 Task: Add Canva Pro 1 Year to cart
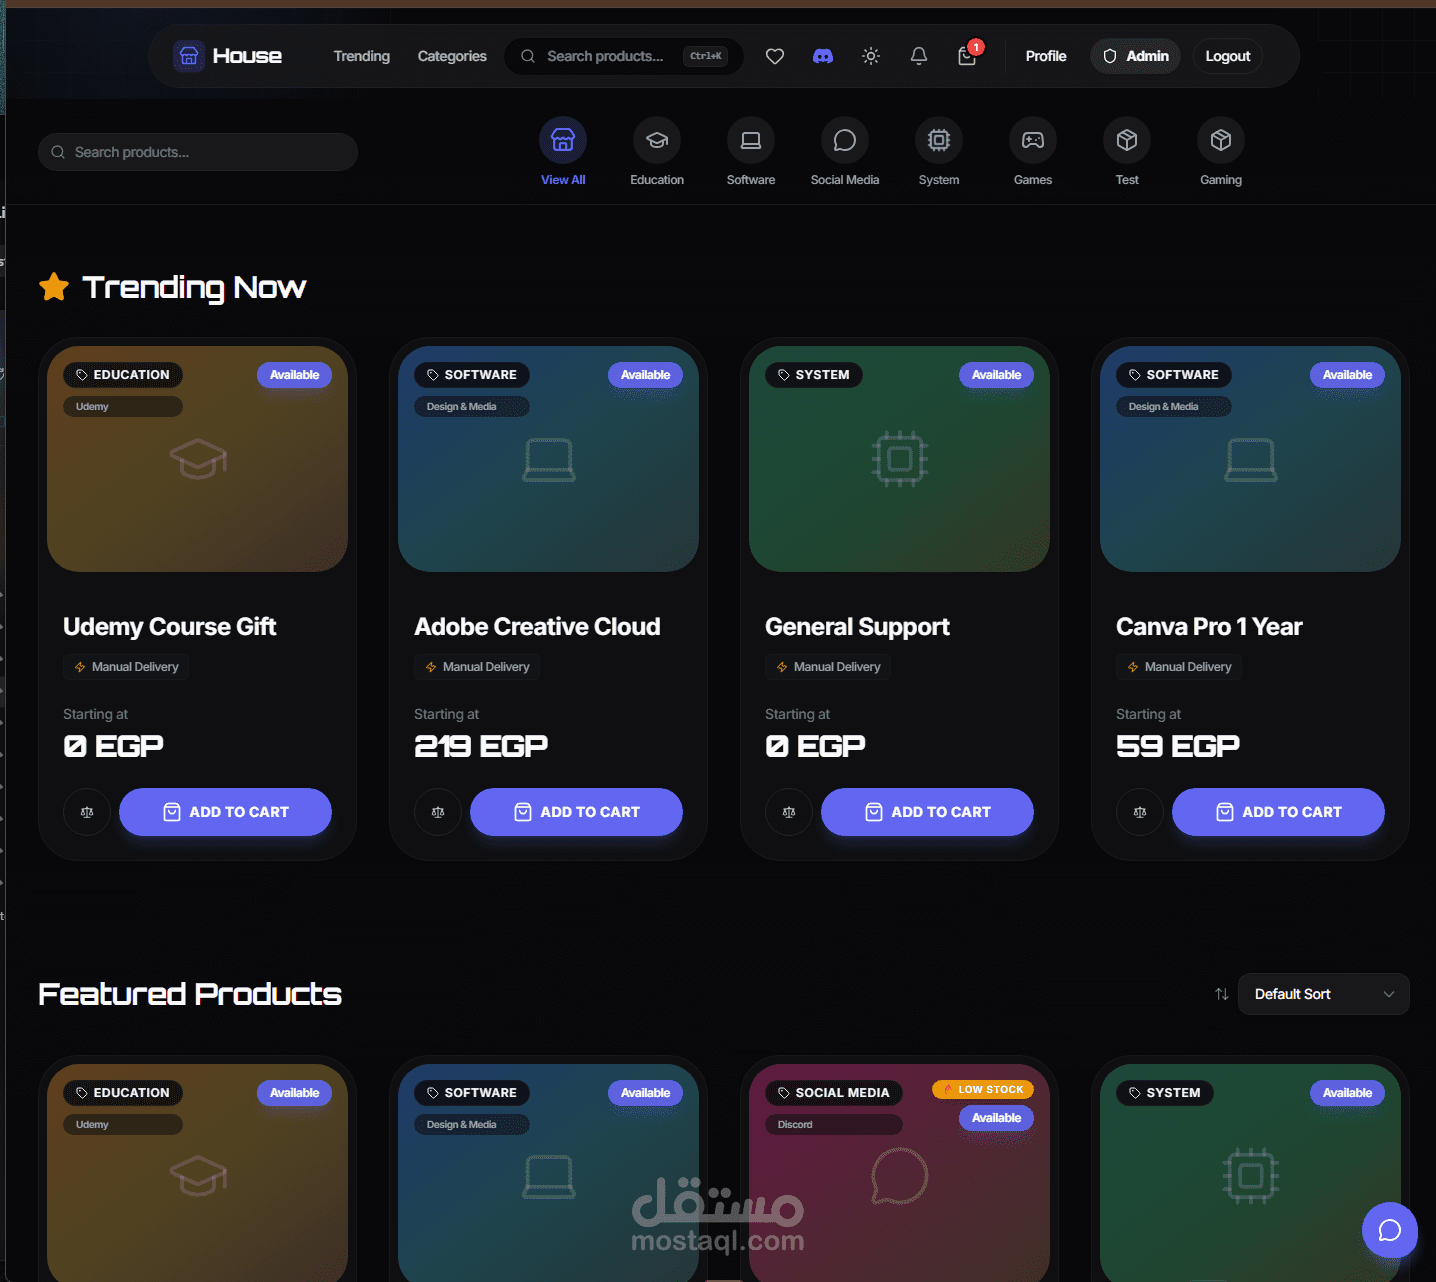click(1279, 812)
